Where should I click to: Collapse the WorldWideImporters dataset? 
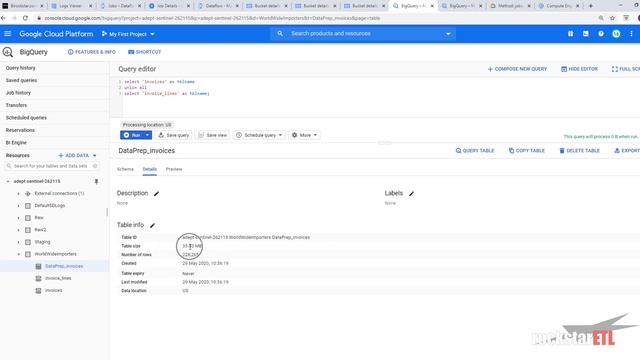(18, 254)
